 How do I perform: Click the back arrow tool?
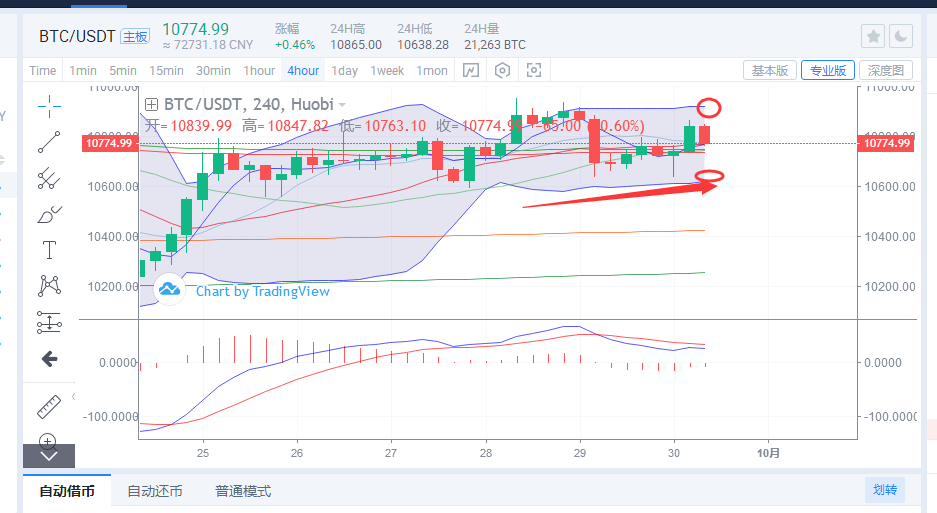(49, 359)
